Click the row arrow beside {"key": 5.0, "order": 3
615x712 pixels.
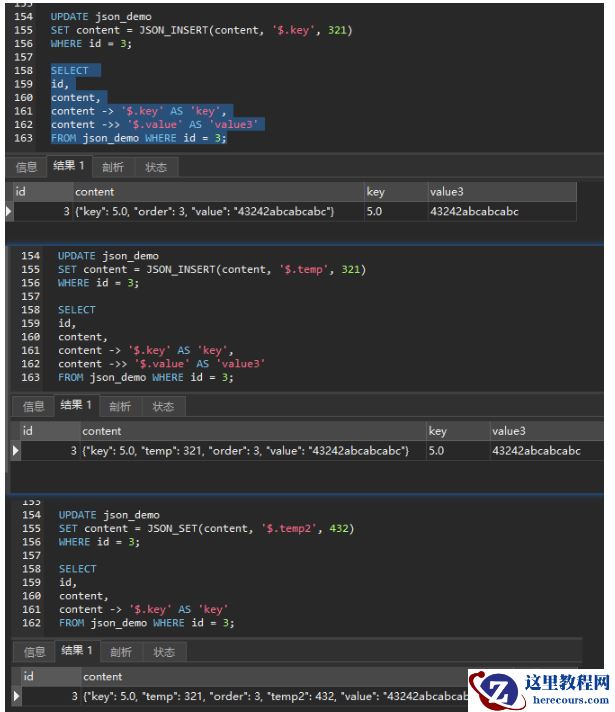8,212
